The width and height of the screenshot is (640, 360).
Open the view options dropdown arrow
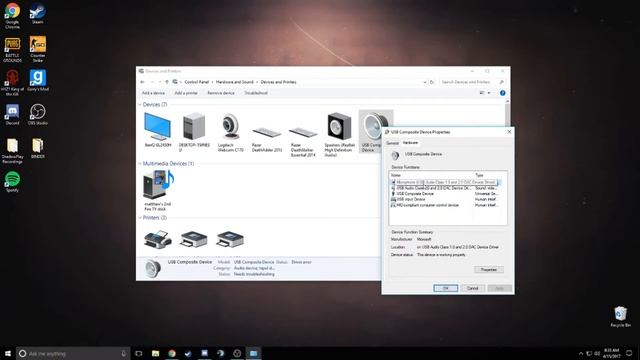pos(489,93)
